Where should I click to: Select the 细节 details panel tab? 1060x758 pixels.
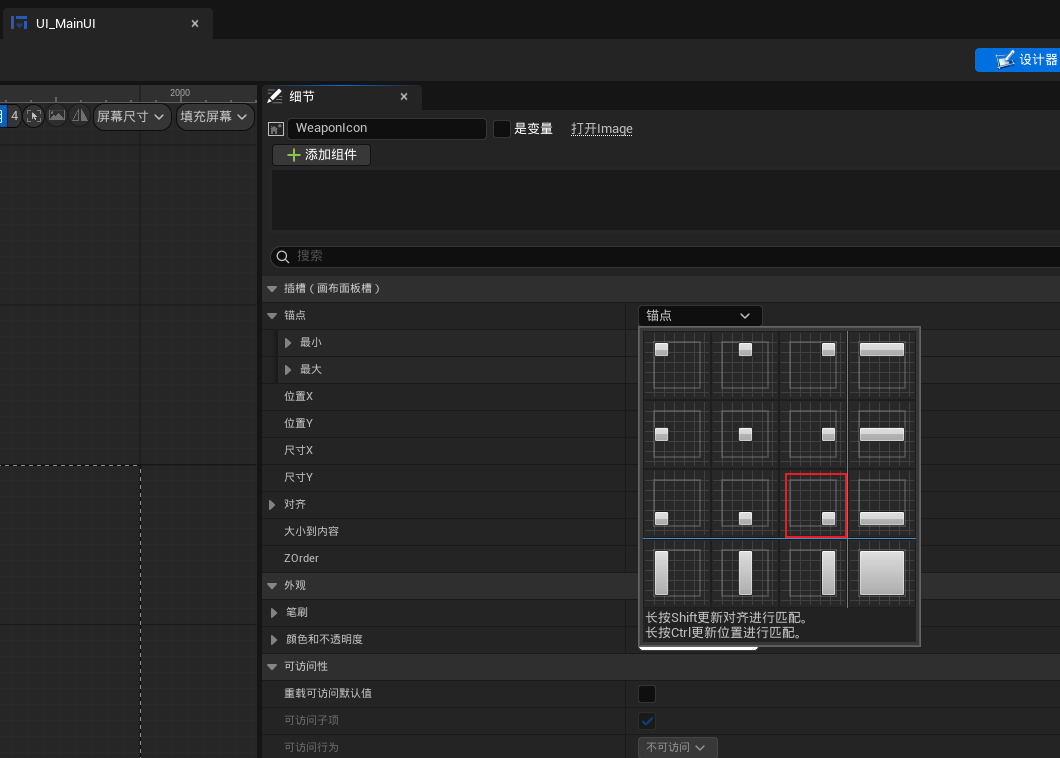point(302,97)
